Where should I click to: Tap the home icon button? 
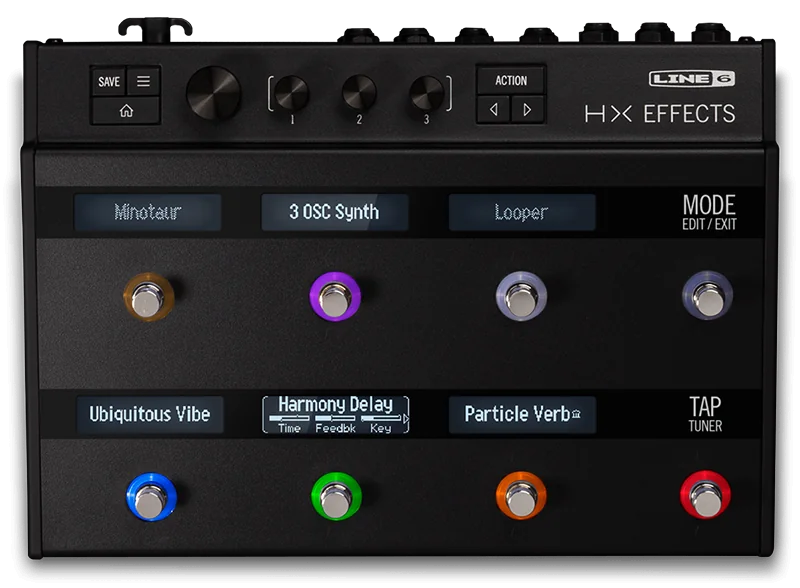pos(126,110)
